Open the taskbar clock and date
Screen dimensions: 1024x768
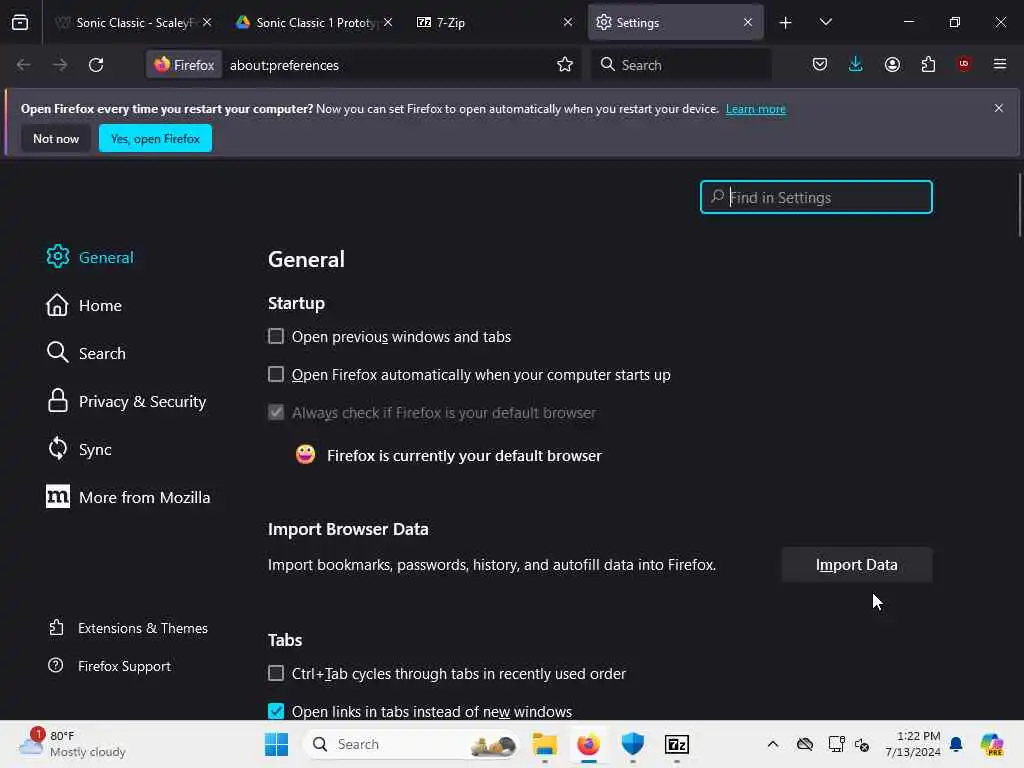point(912,744)
